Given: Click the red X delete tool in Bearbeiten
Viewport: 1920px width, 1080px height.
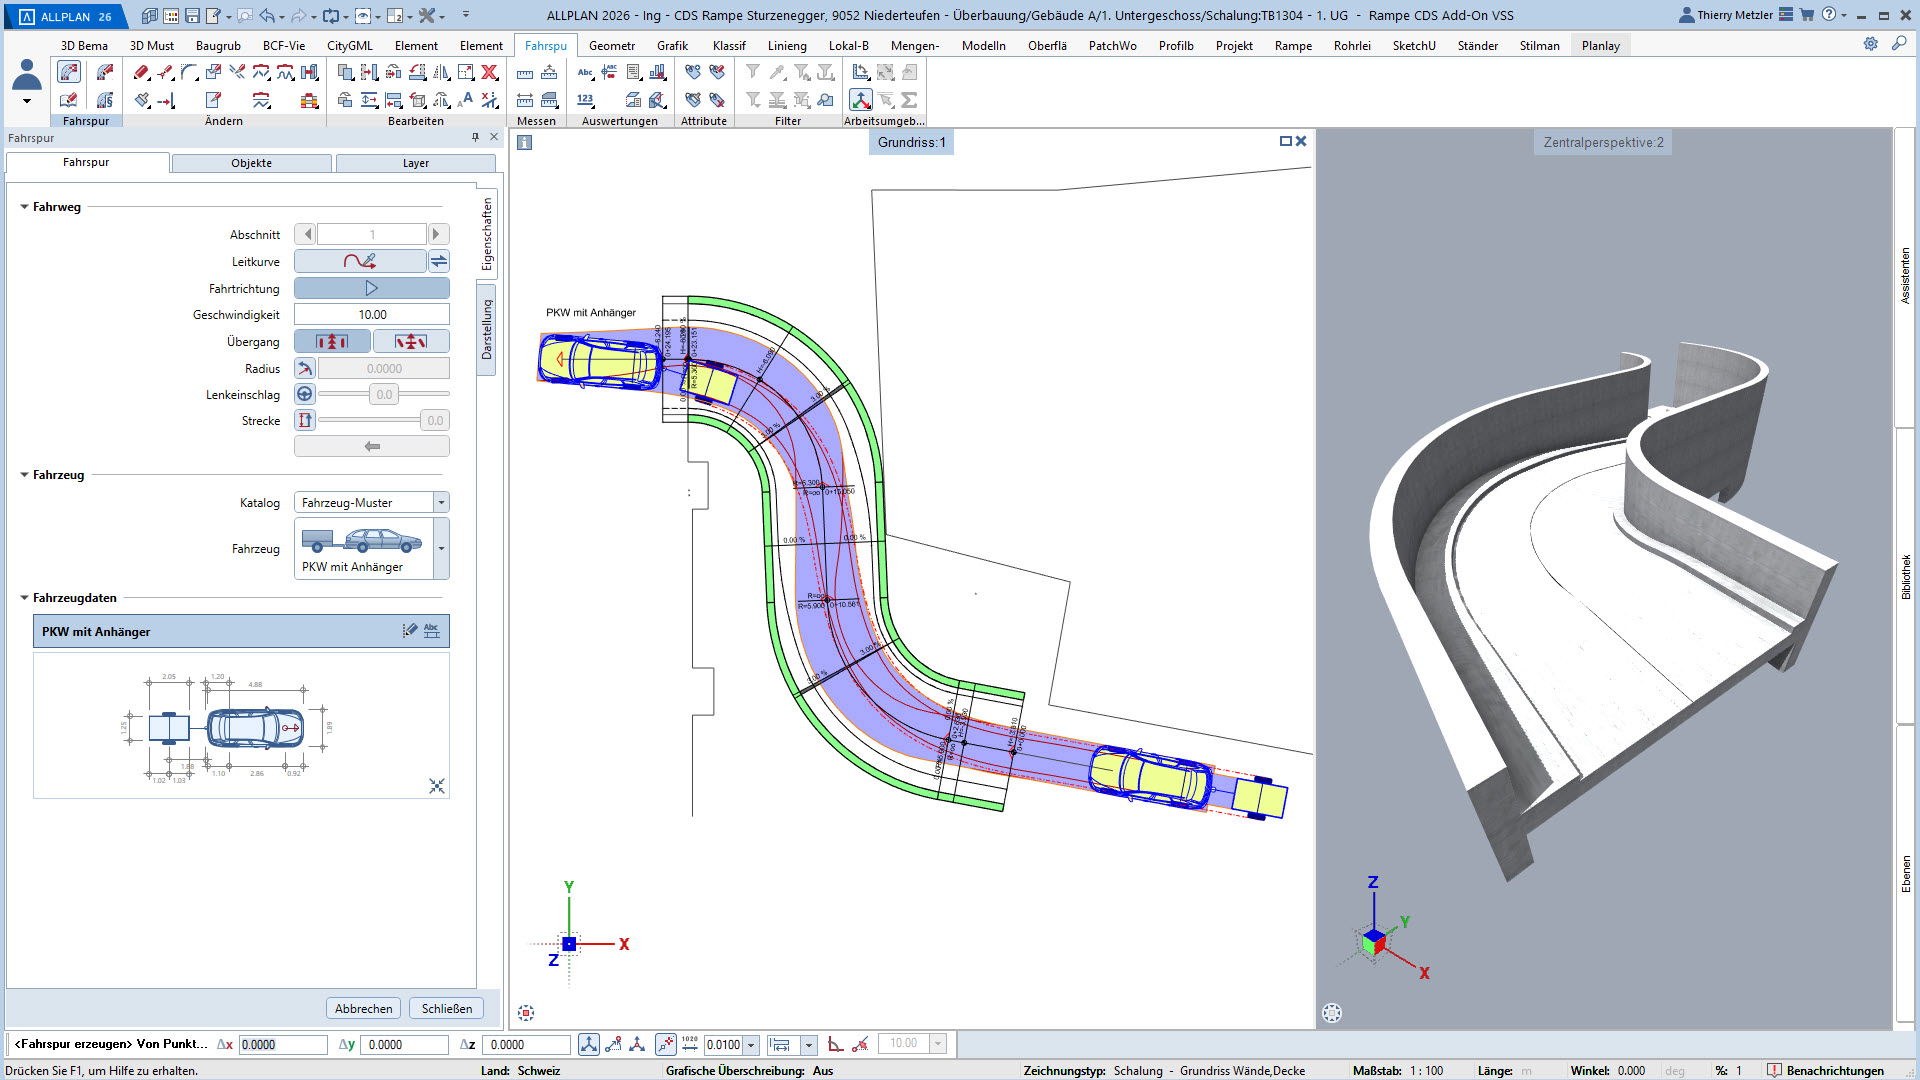Looking at the screenshot, I should coord(489,72).
